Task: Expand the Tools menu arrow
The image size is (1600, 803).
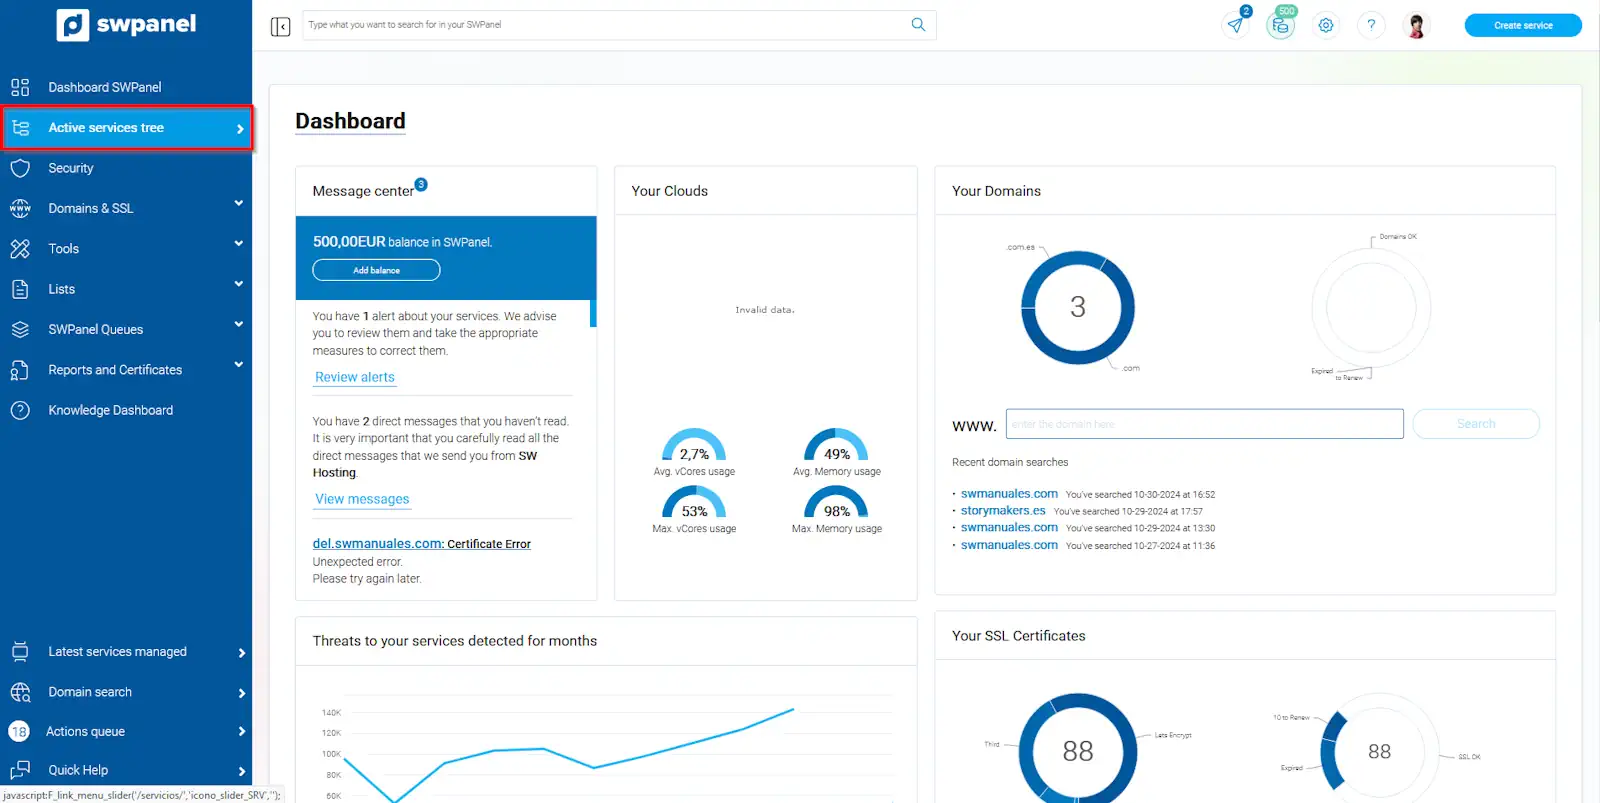Action: [x=238, y=244]
